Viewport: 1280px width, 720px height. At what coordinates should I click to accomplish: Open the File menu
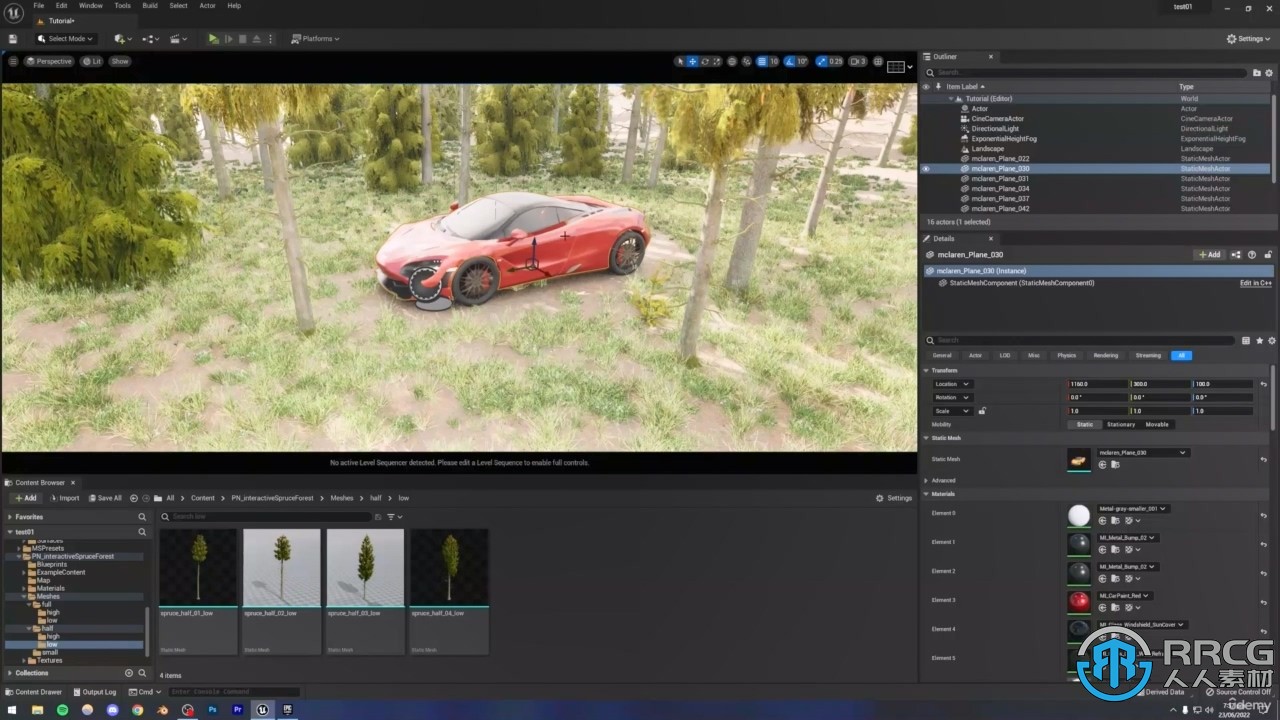[39, 5]
